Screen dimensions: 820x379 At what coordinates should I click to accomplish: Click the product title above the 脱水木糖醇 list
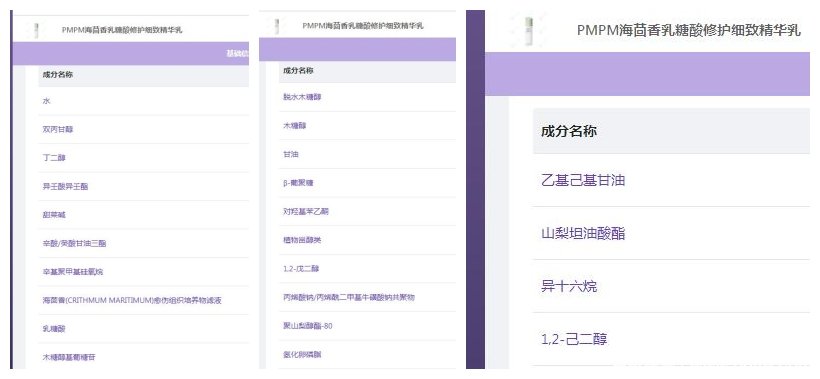coord(363,26)
